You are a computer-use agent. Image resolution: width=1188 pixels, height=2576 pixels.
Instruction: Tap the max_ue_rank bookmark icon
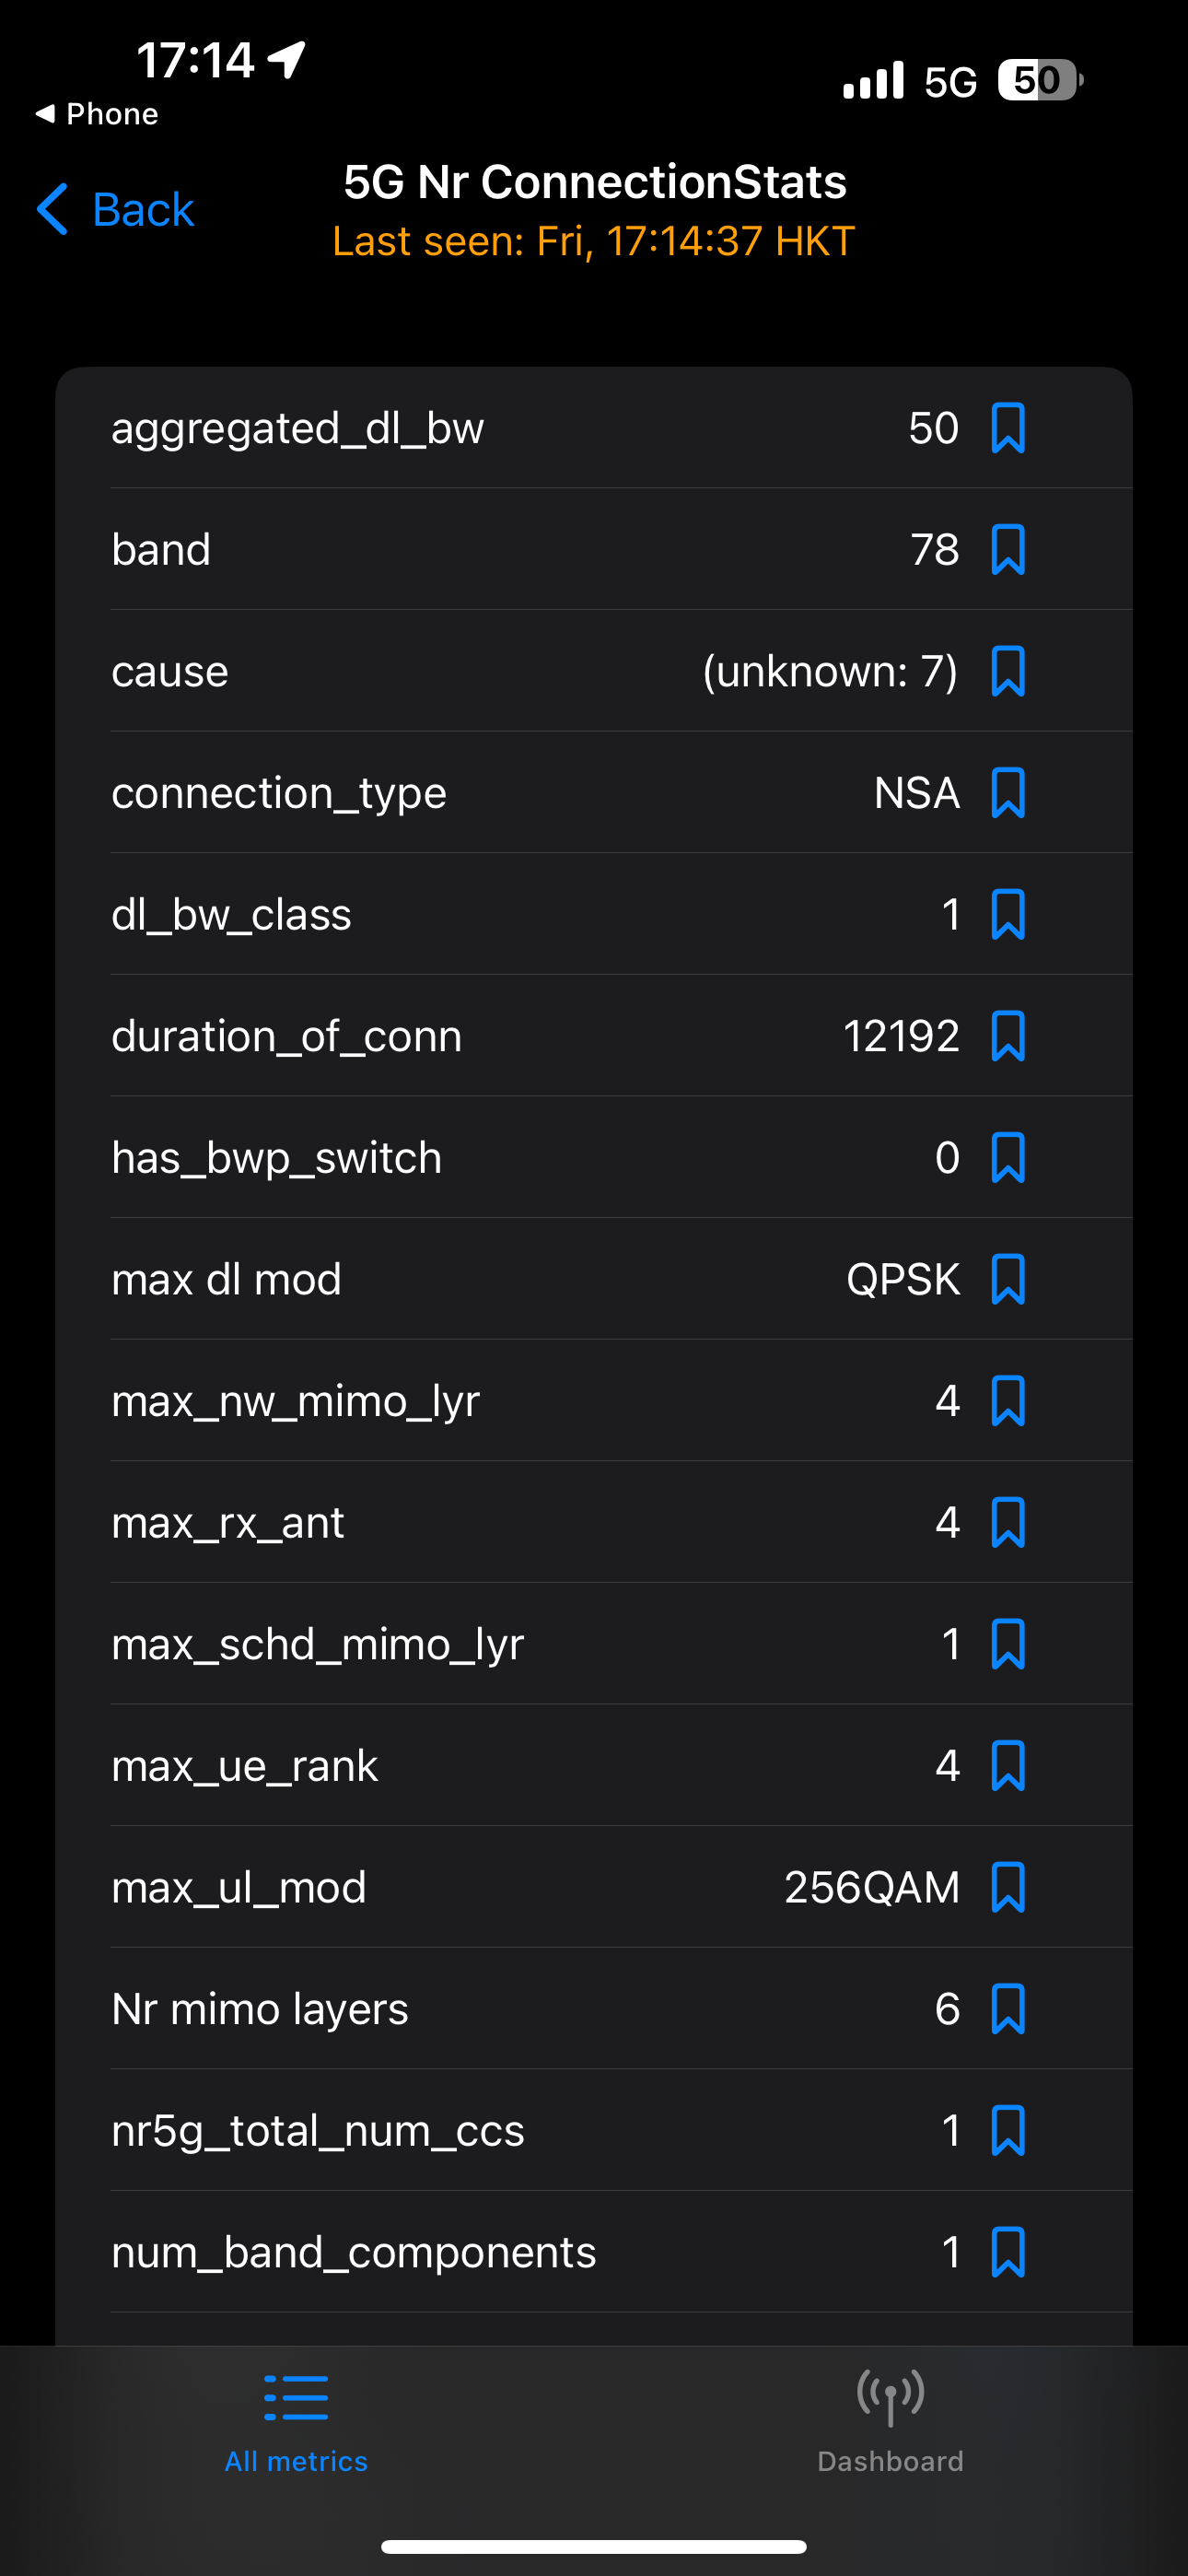(1007, 1766)
